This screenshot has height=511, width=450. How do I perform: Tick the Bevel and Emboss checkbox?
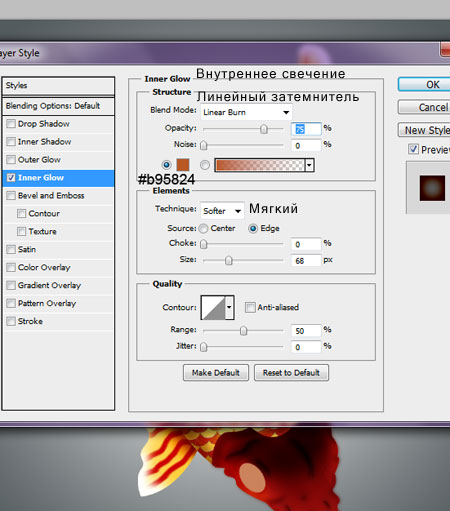click(11, 195)
